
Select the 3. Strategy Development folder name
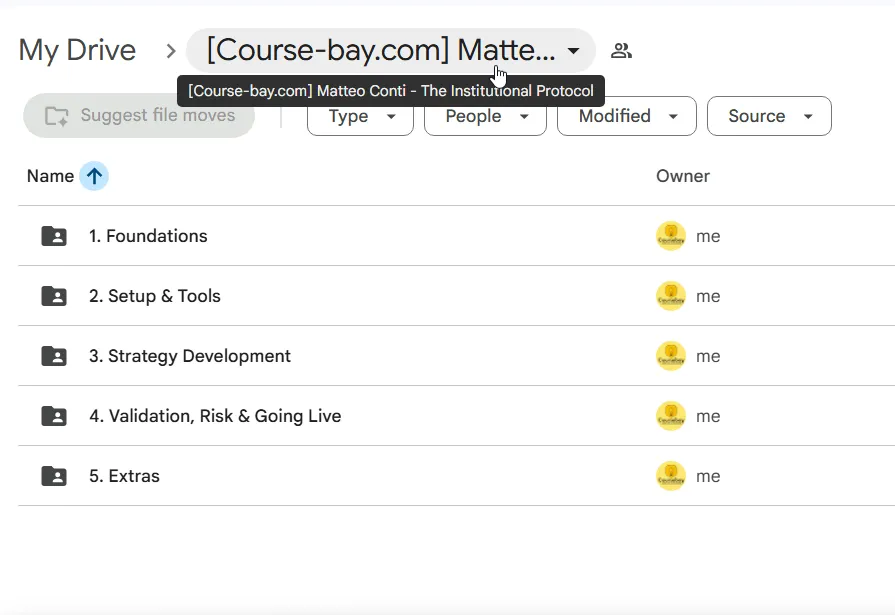(190, 356)
